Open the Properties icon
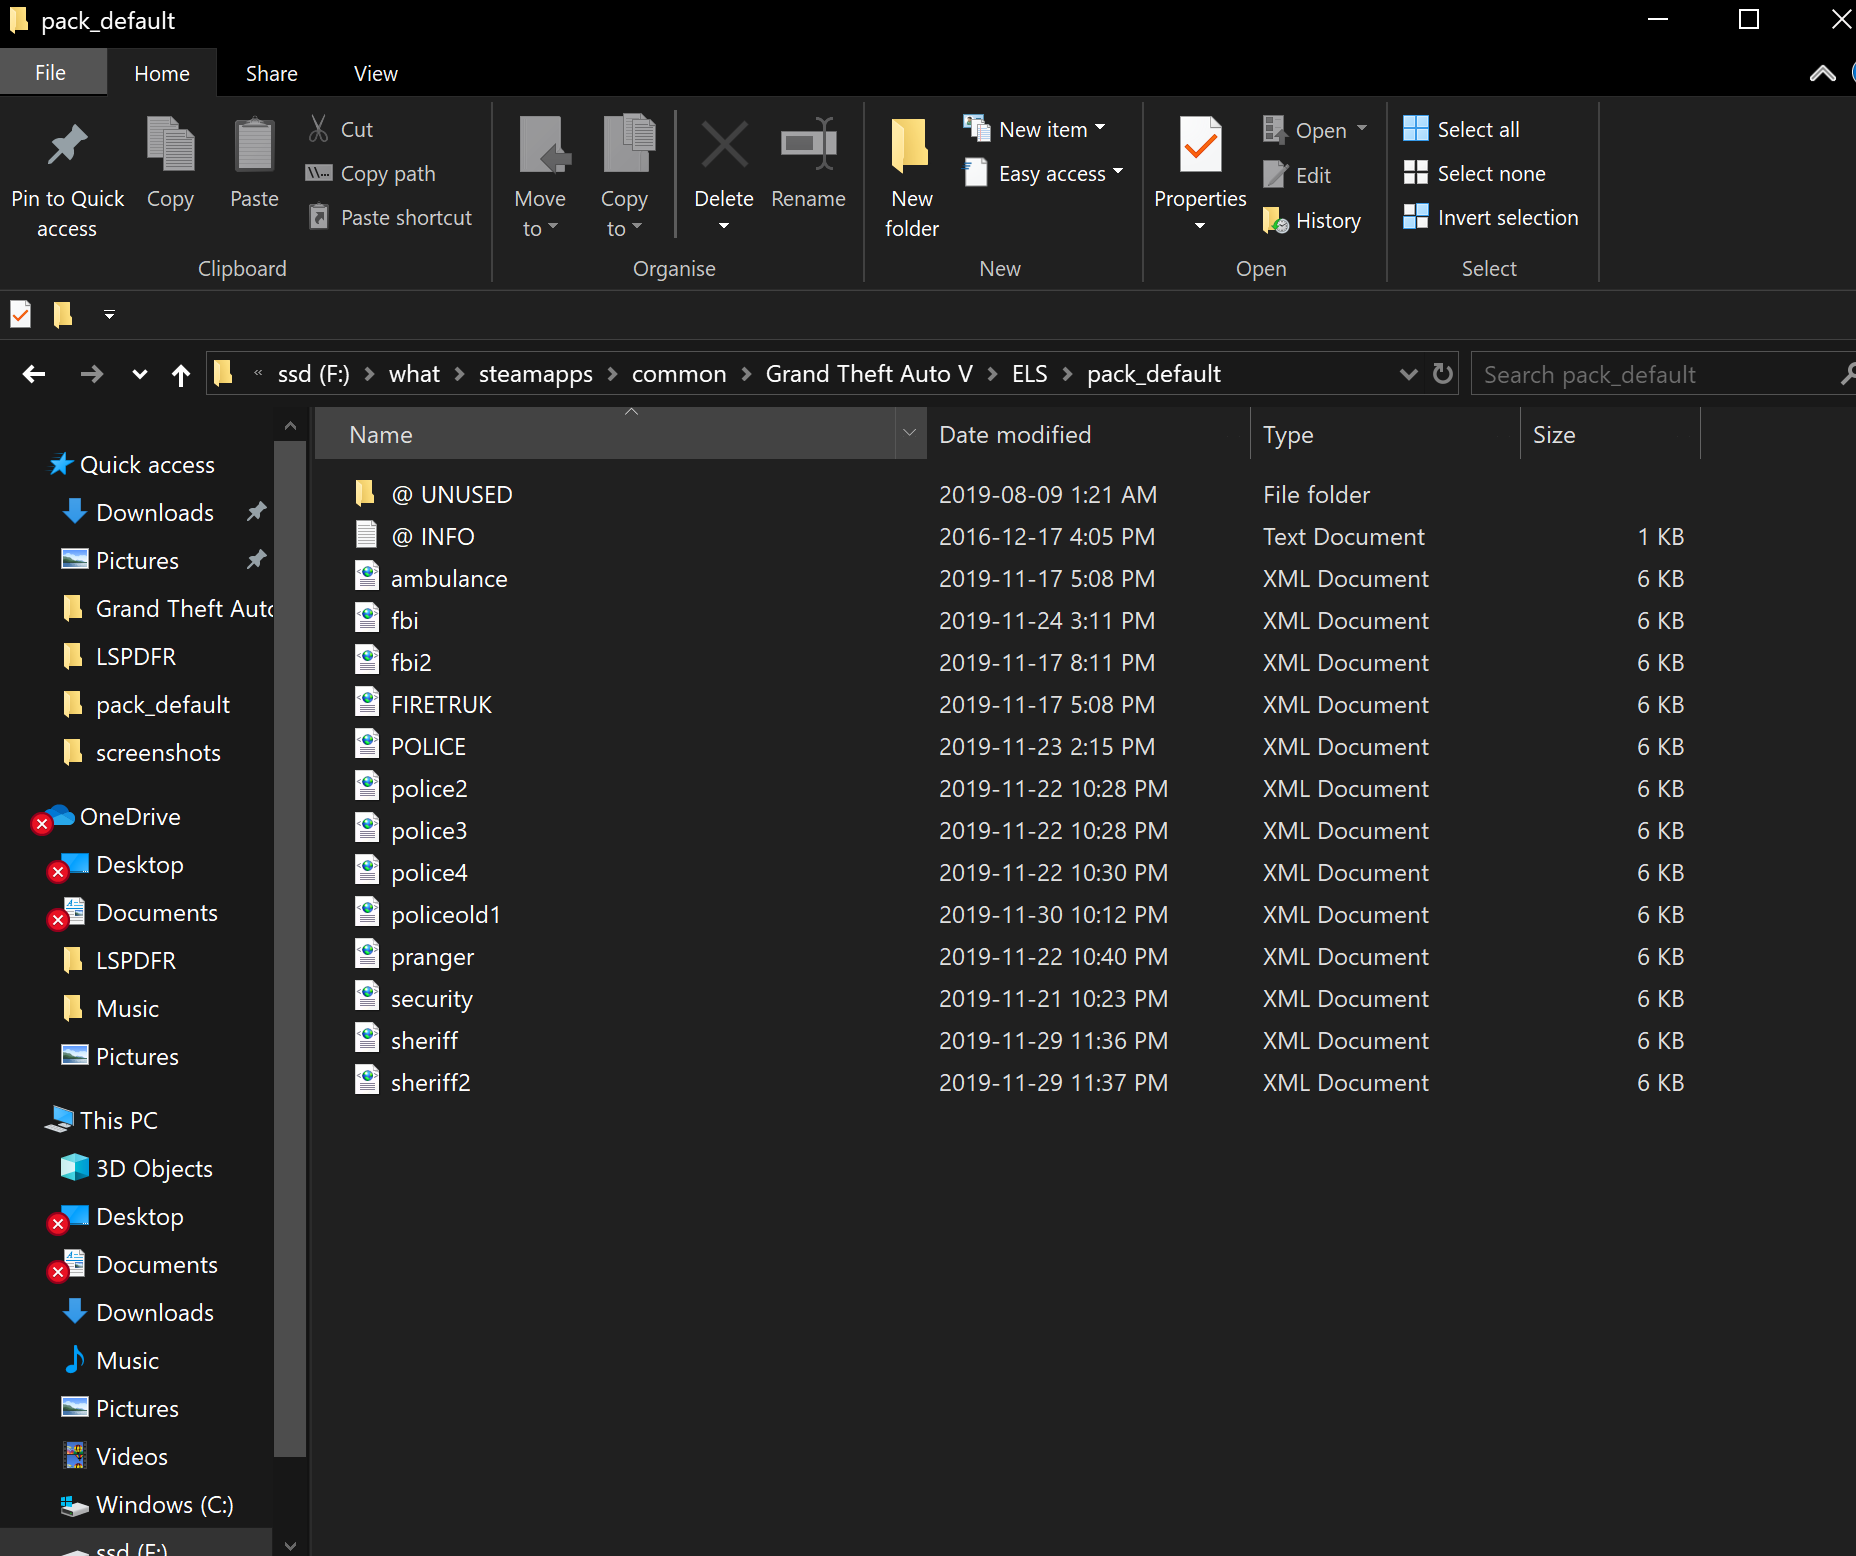Image resolution: width=1856 pixels, height=1556 pixels. click(x=1200, y=147)
